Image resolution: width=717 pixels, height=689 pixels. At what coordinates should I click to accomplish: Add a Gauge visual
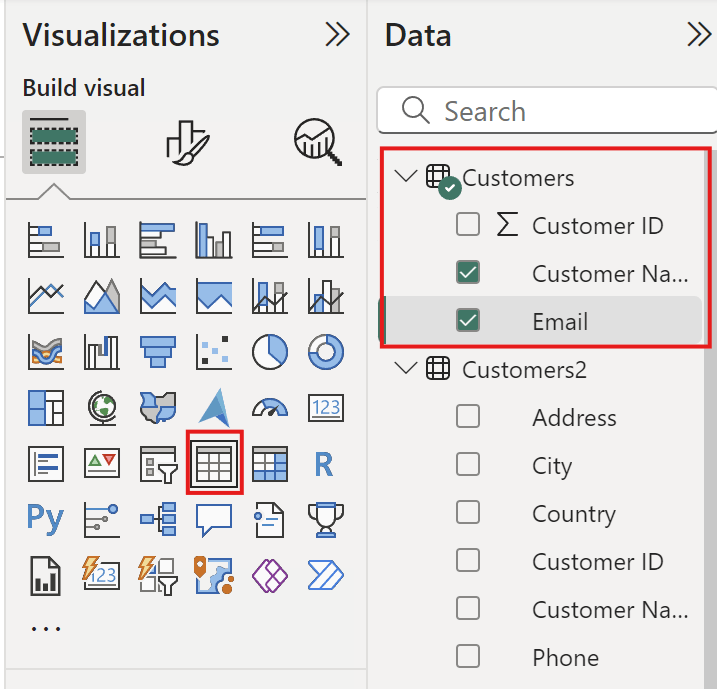(269, 407)
